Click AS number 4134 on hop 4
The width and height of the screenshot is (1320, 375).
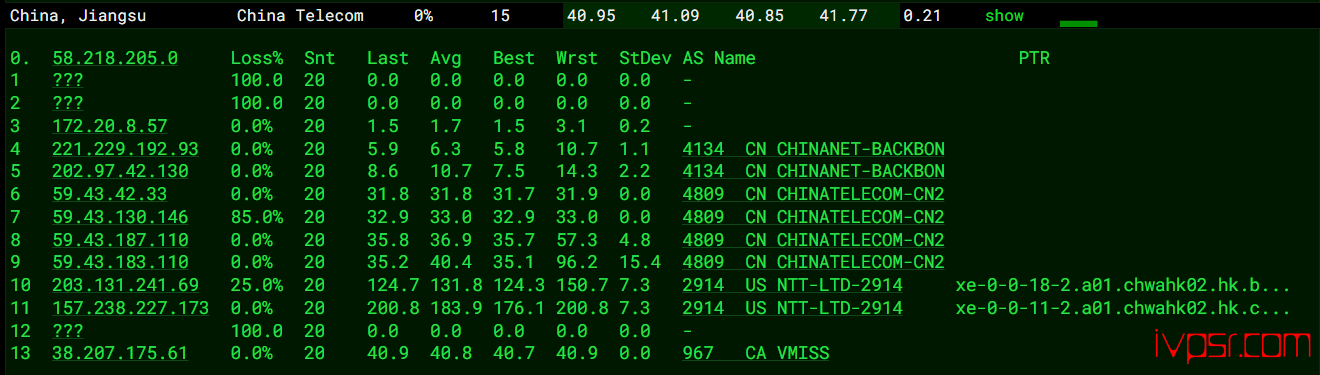(x=703, y=149)
